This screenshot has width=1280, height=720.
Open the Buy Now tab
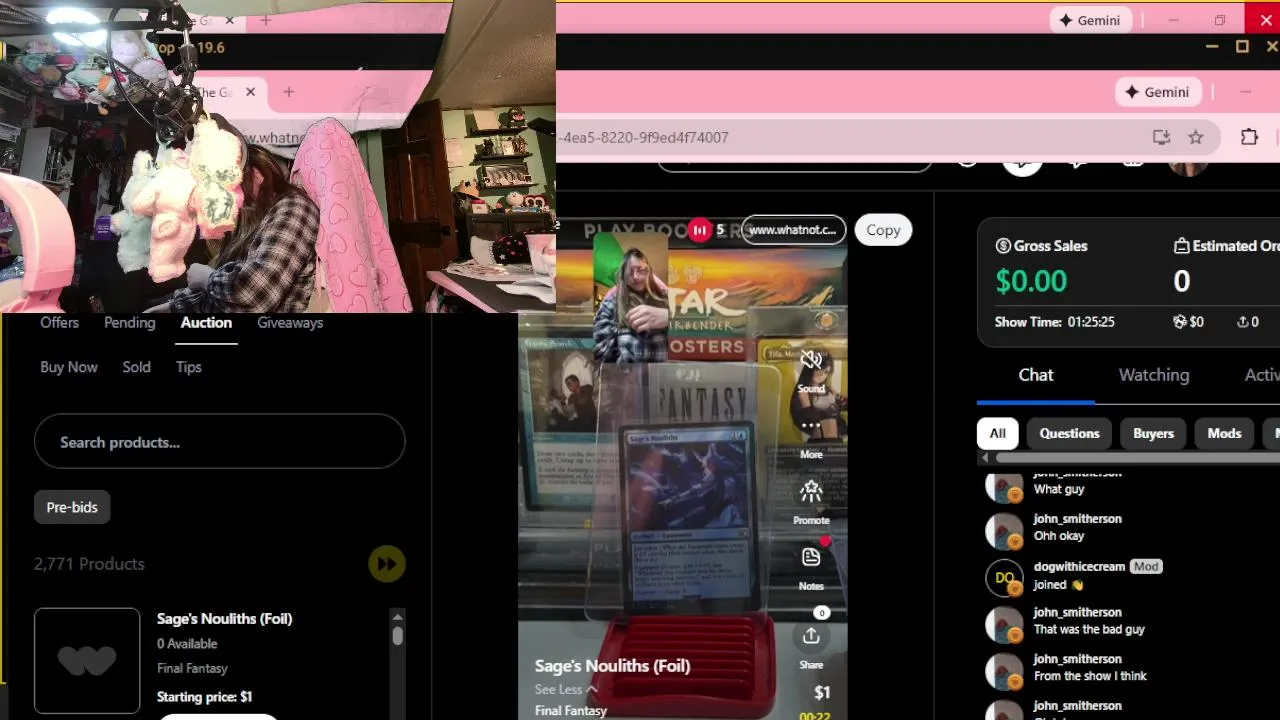(x=69, y=367)
